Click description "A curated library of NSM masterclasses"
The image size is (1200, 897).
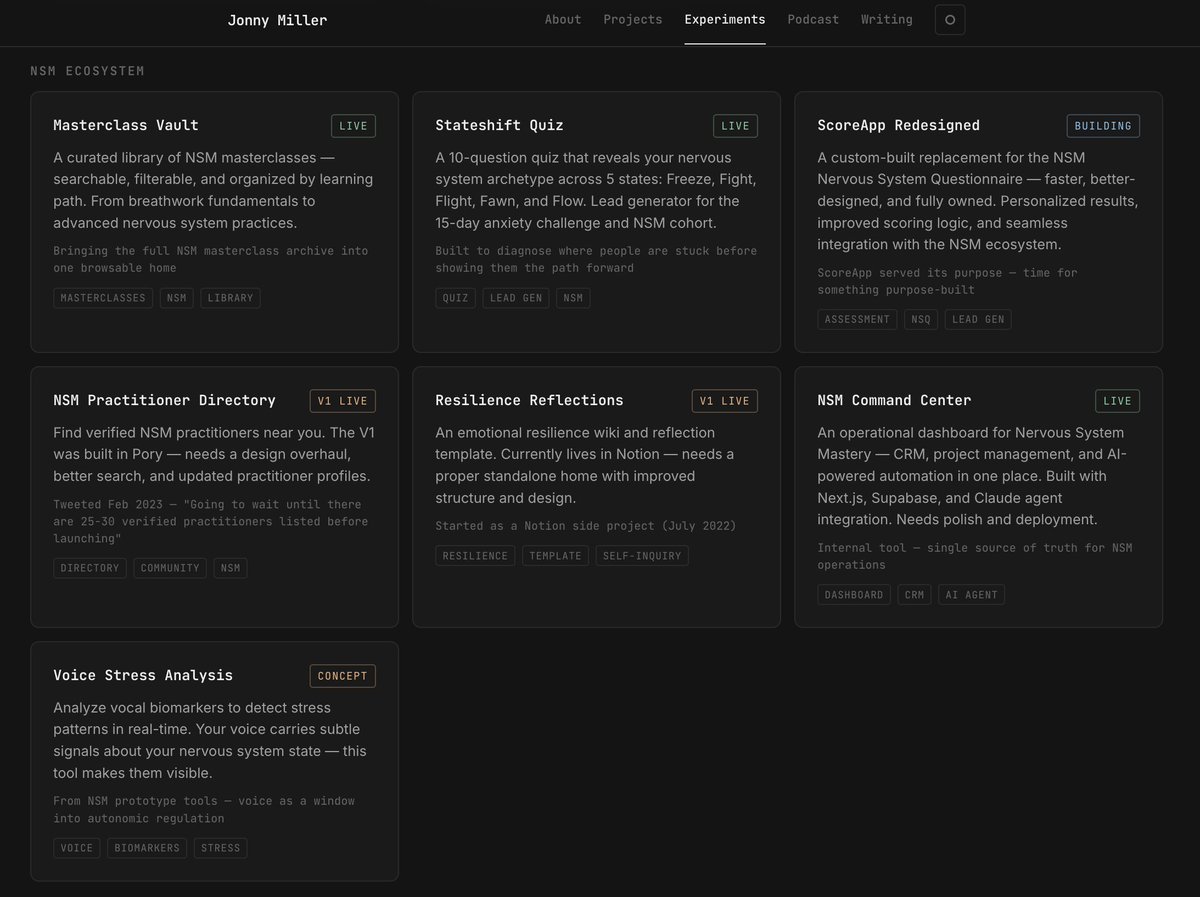pyautogui.click(x=213, y=190)
